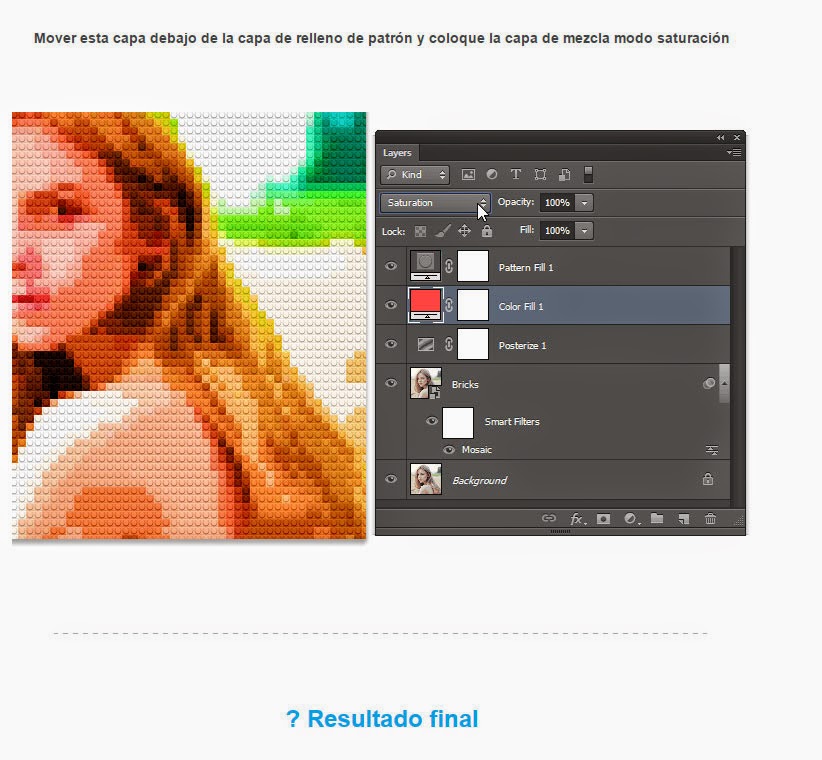Viewport: 822px width, 760px height.
Task: Open the Layers panel flyout menu
Action: (734, 152)
